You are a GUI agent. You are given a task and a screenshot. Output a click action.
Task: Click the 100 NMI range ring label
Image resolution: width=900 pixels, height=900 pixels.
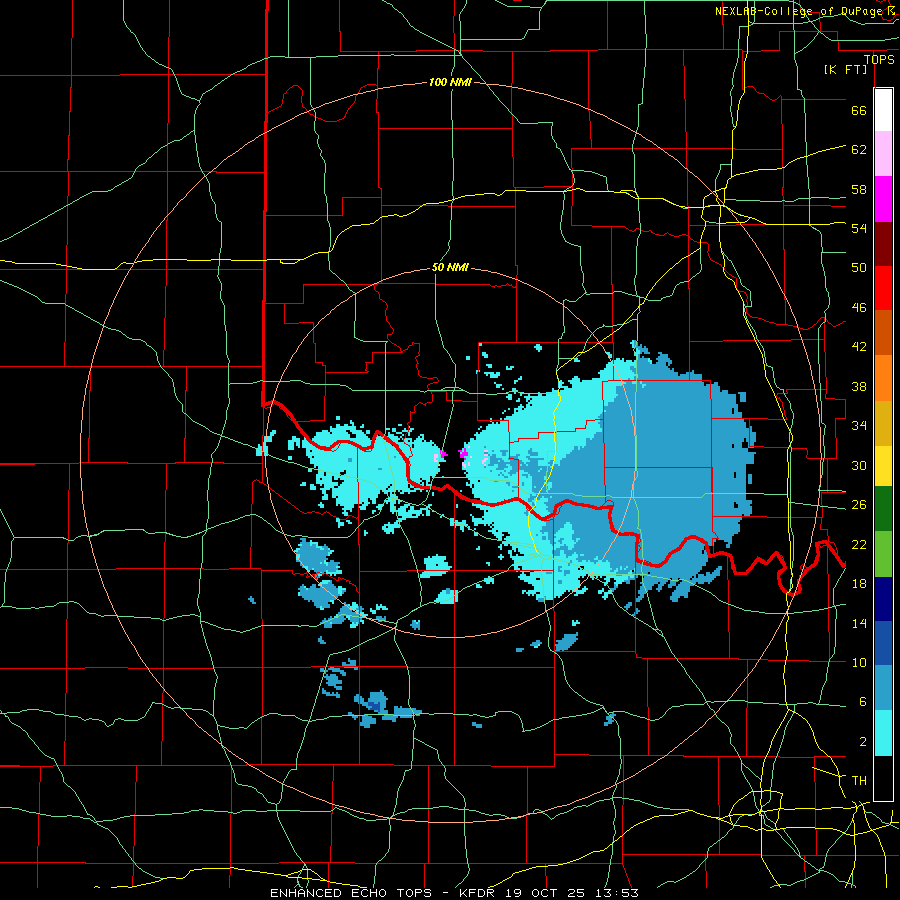point(450,82)
